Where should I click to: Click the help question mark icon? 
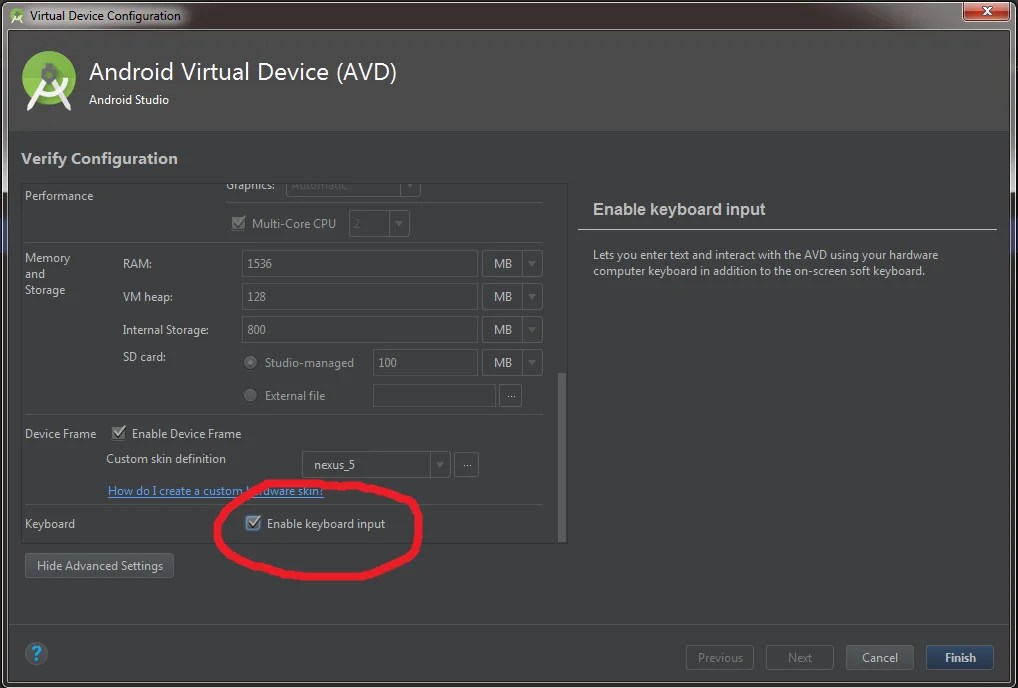pyautogui.click(x=36, y=653)
